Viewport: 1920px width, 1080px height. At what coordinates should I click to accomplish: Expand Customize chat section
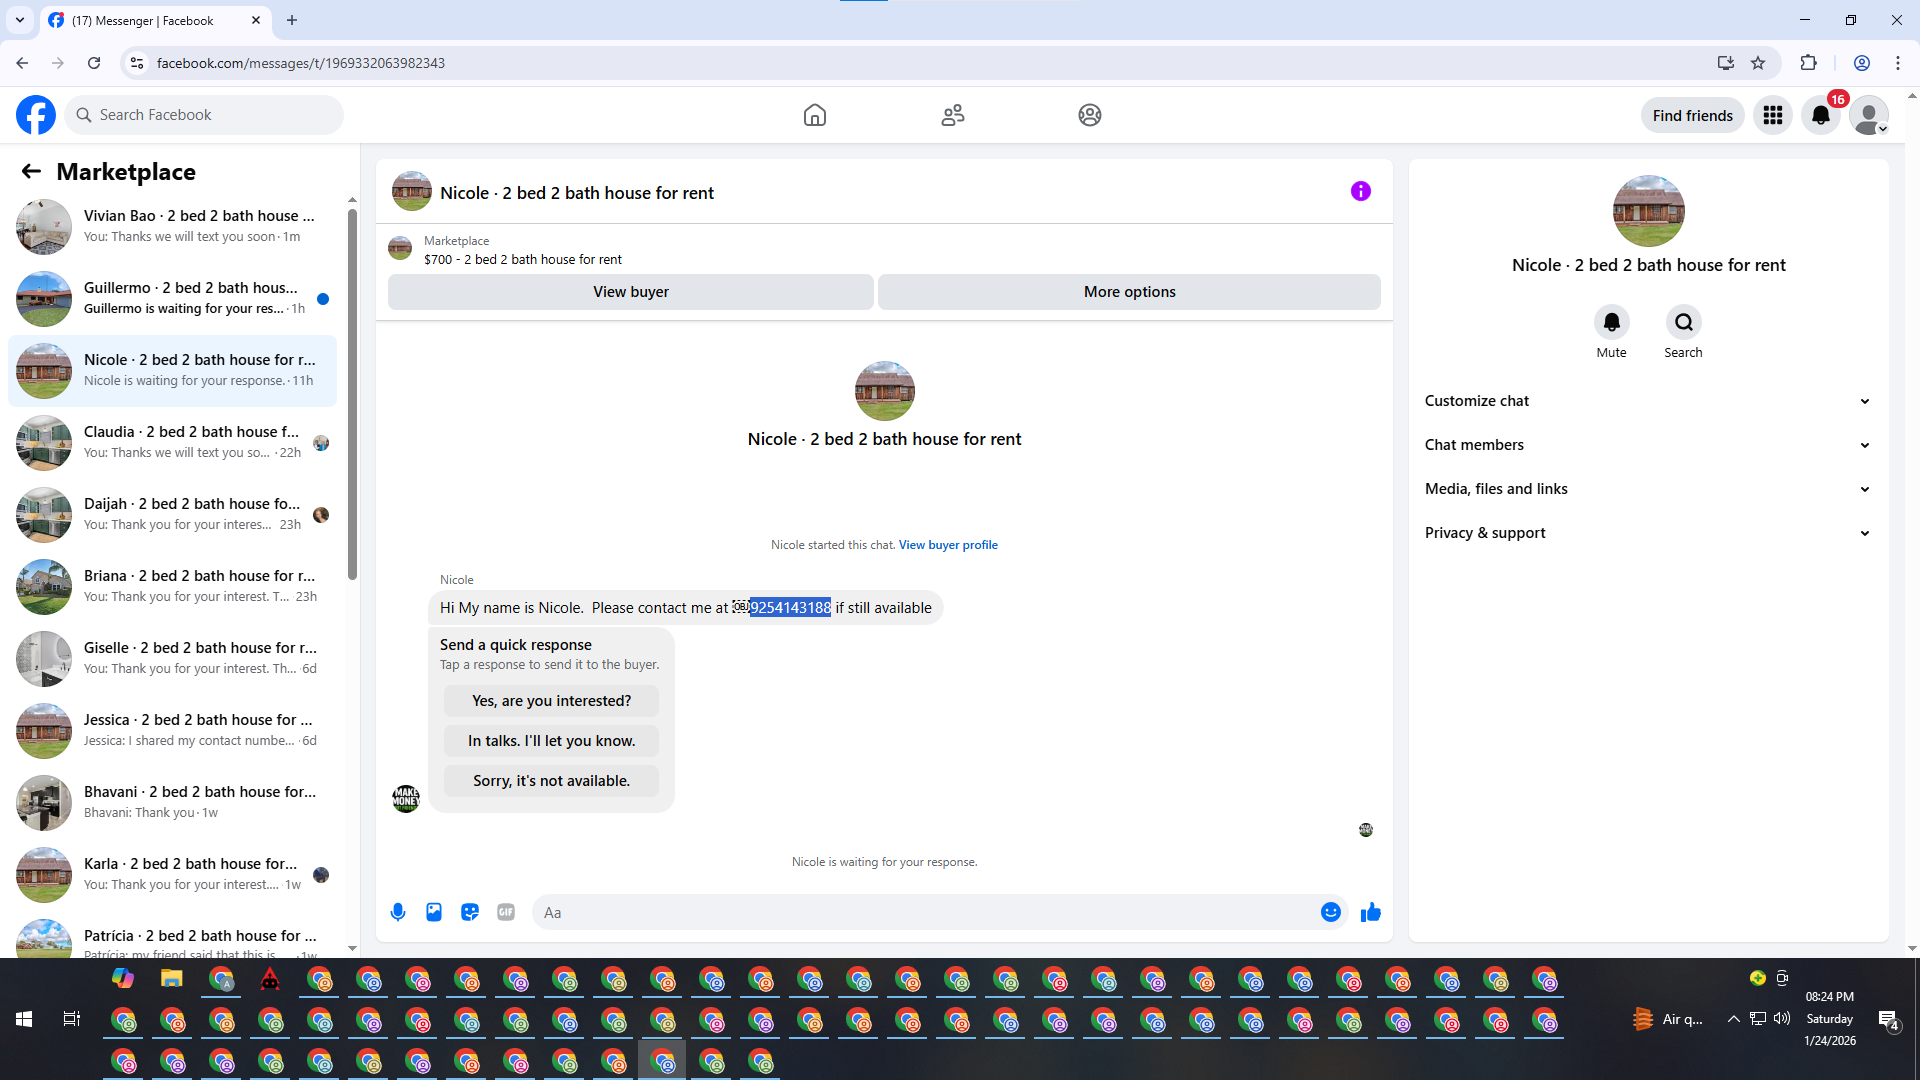[x=1647, y=401]
